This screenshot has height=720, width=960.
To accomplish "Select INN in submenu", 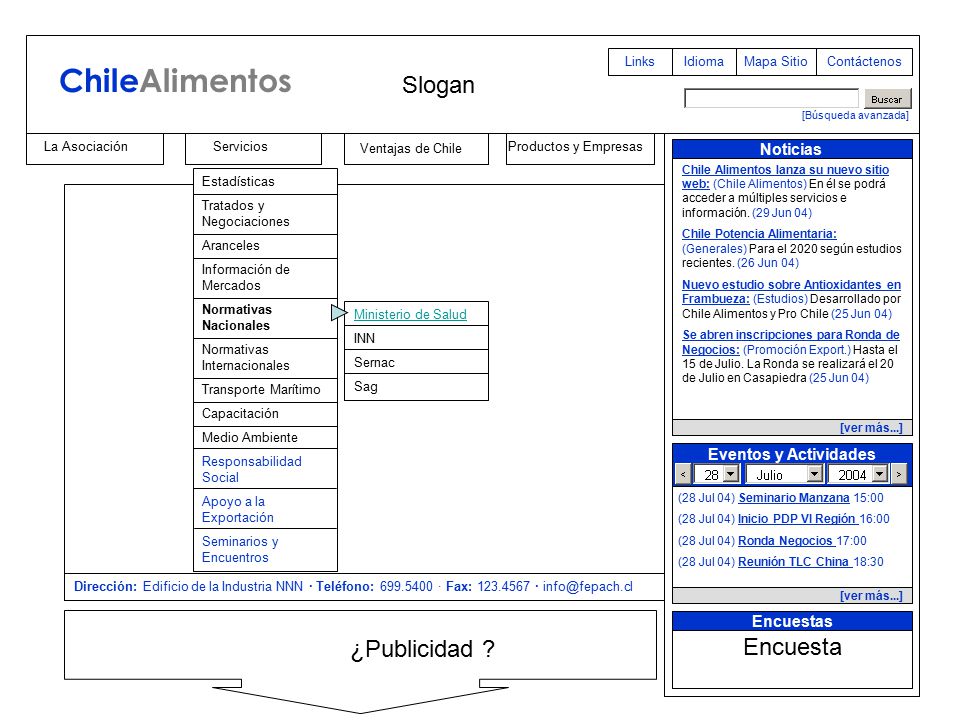I will [416, 338].
